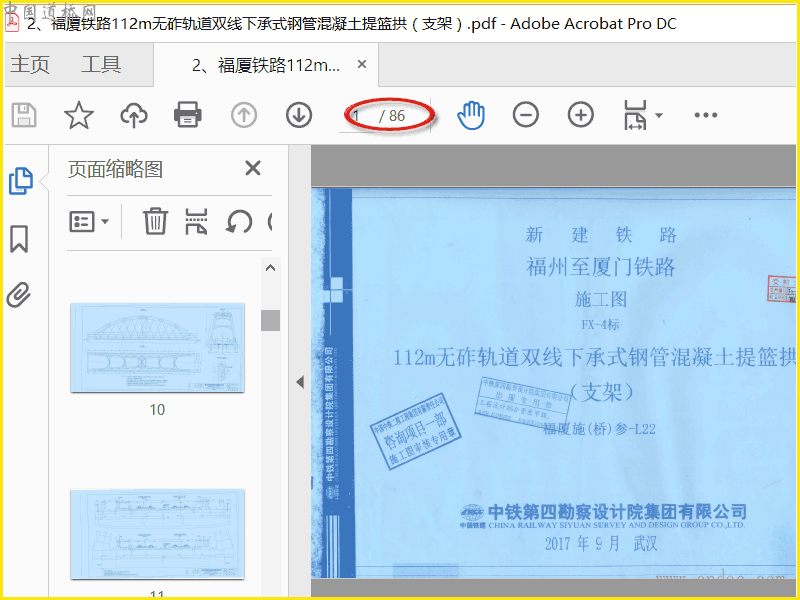Viewport: 800px width, 600px height.
Task: Click the insert pages icon in the thumbnail panel
Action: pos(196,221)
